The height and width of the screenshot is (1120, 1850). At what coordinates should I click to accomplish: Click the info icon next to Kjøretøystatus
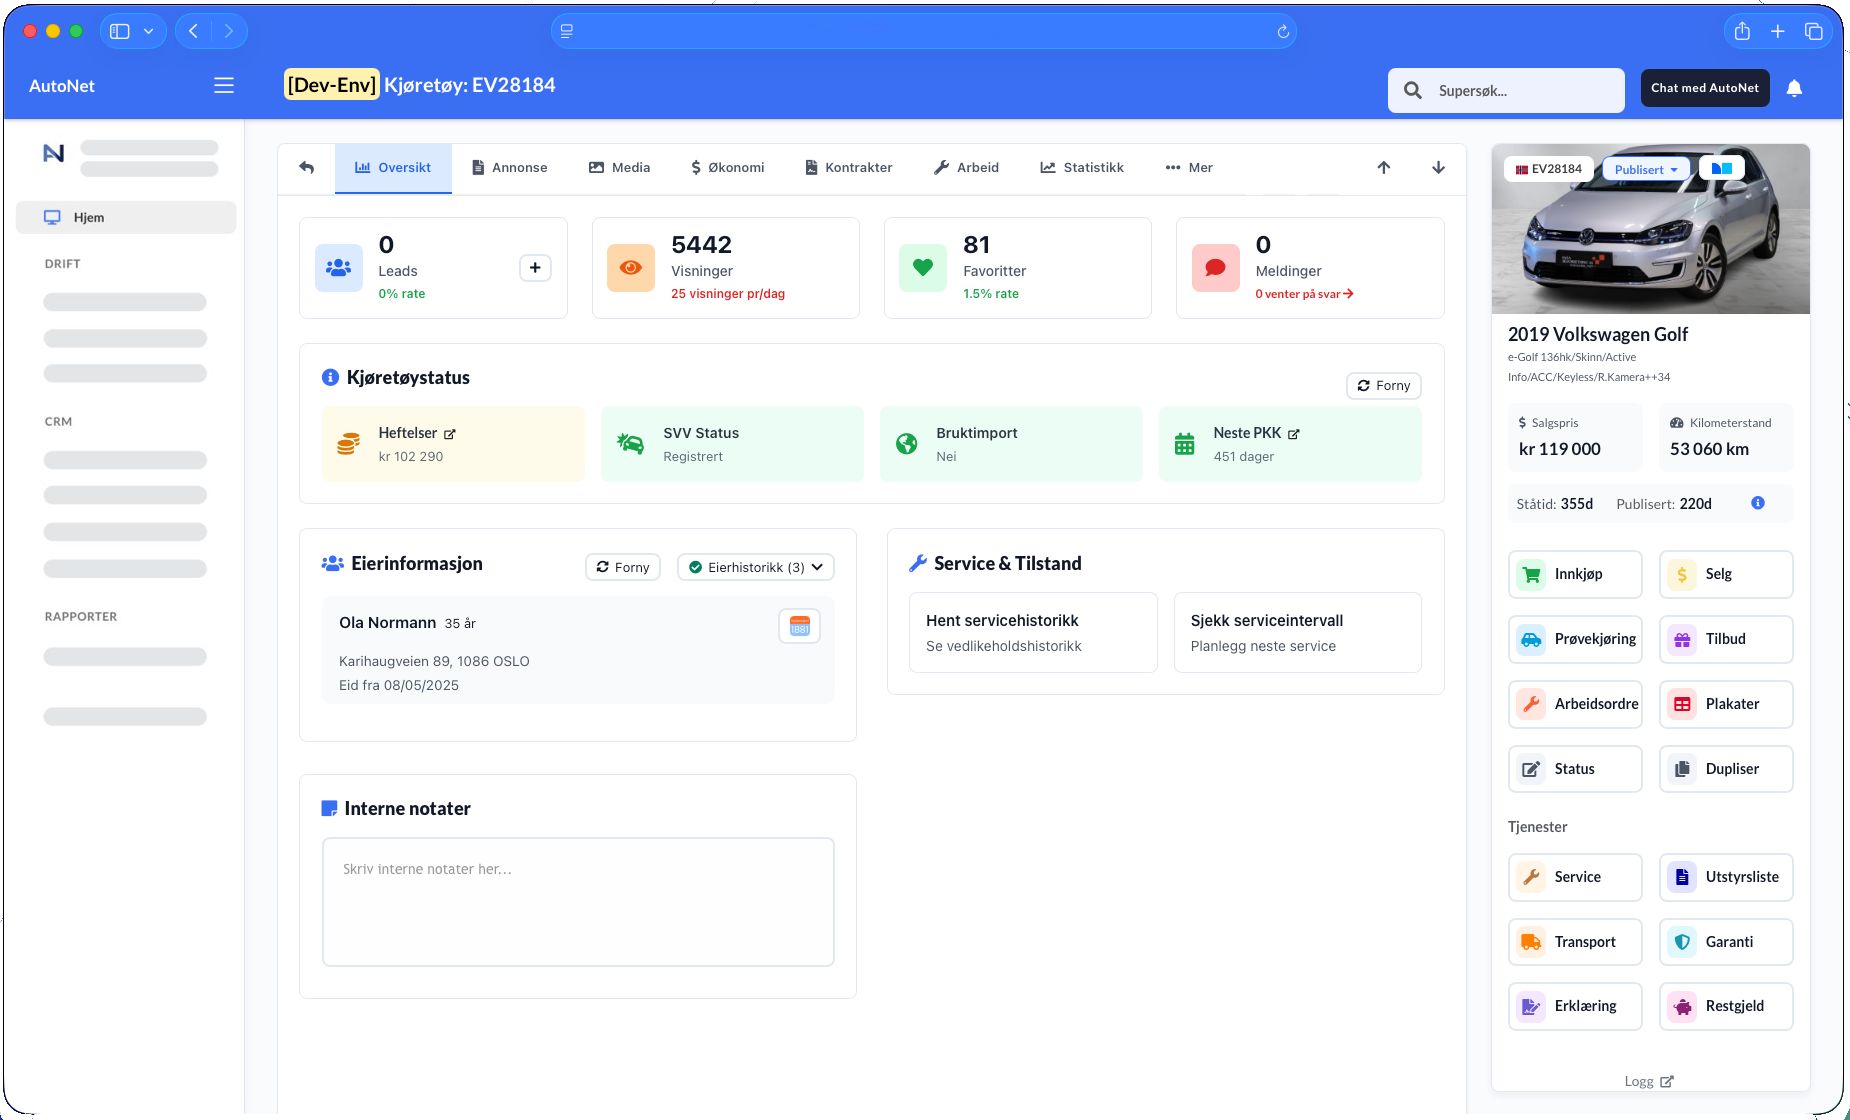pos(329,377)
